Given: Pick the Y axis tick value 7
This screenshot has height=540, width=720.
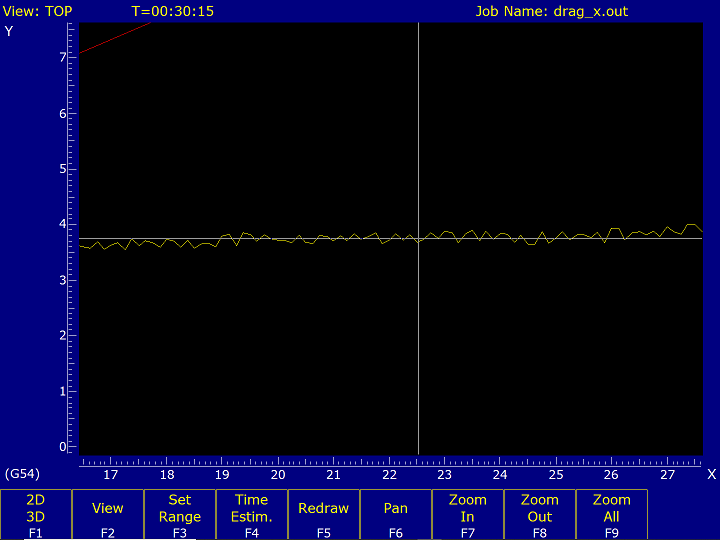Looking at the screenshot, I should point(63,57).
